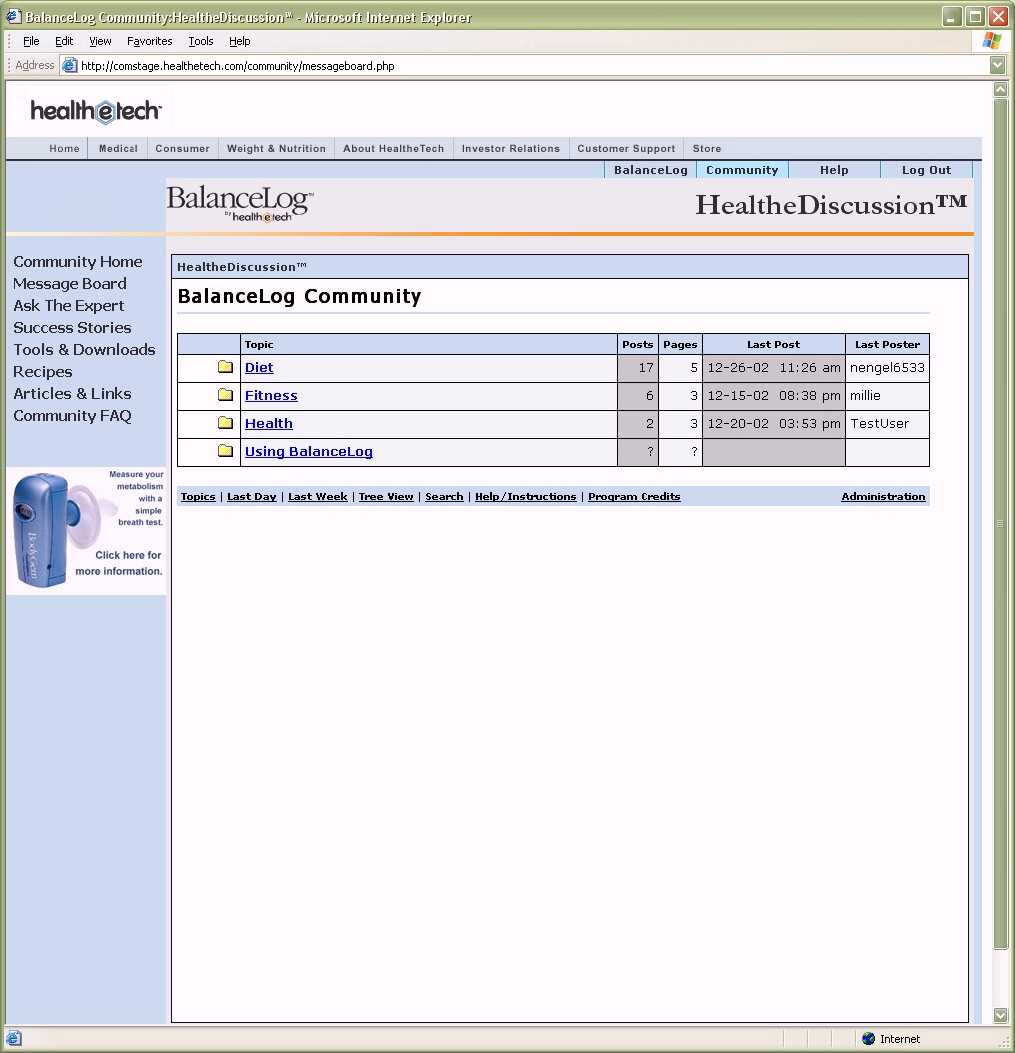Click the BalanceLog banner logo
Screen dimensions: 1015x1053
240,202
